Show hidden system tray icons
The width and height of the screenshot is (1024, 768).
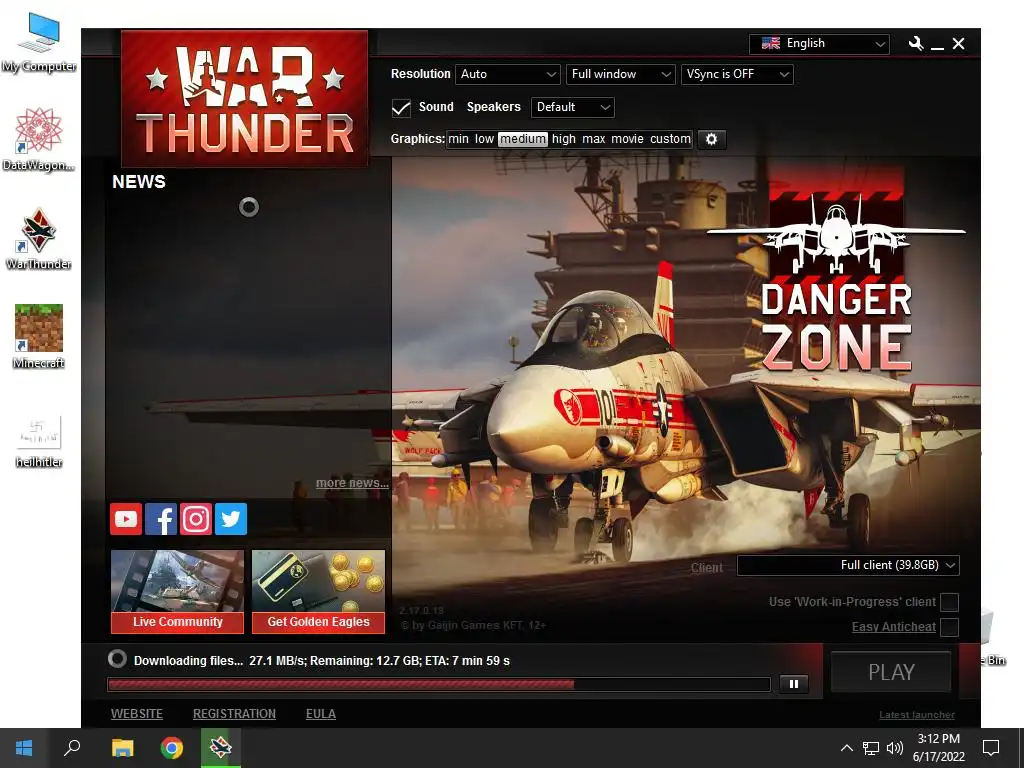[846, 748]
